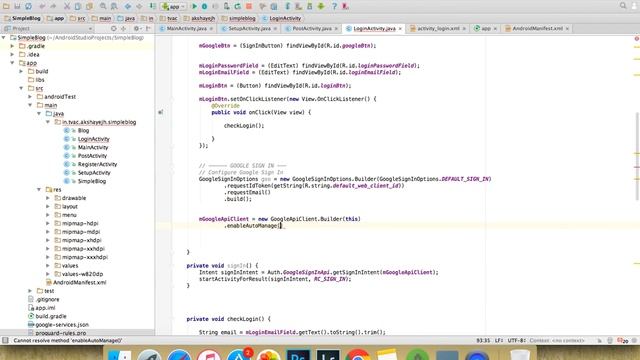Click the tool window toggle at status bar left
This screenshot has width=640, height=360.
click(x=5, y=340)
